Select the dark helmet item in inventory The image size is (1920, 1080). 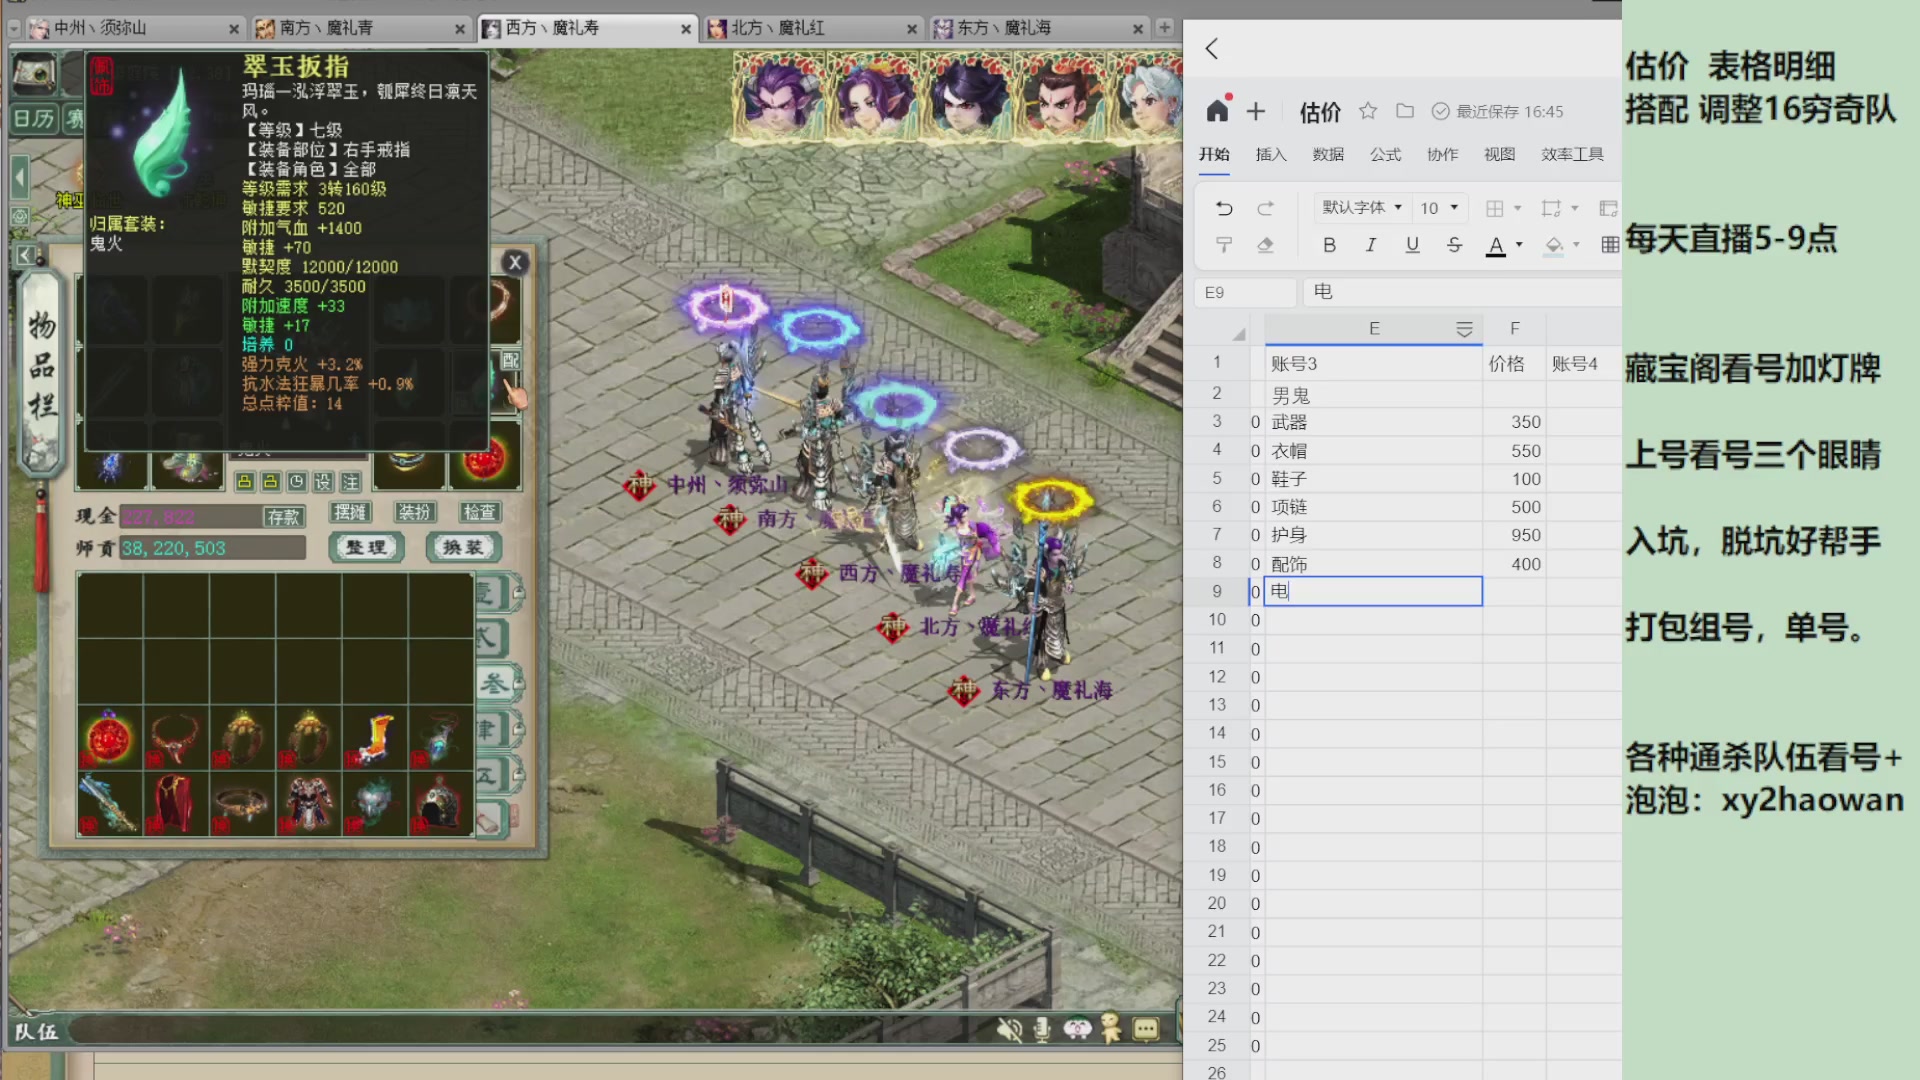click(441, 804)
